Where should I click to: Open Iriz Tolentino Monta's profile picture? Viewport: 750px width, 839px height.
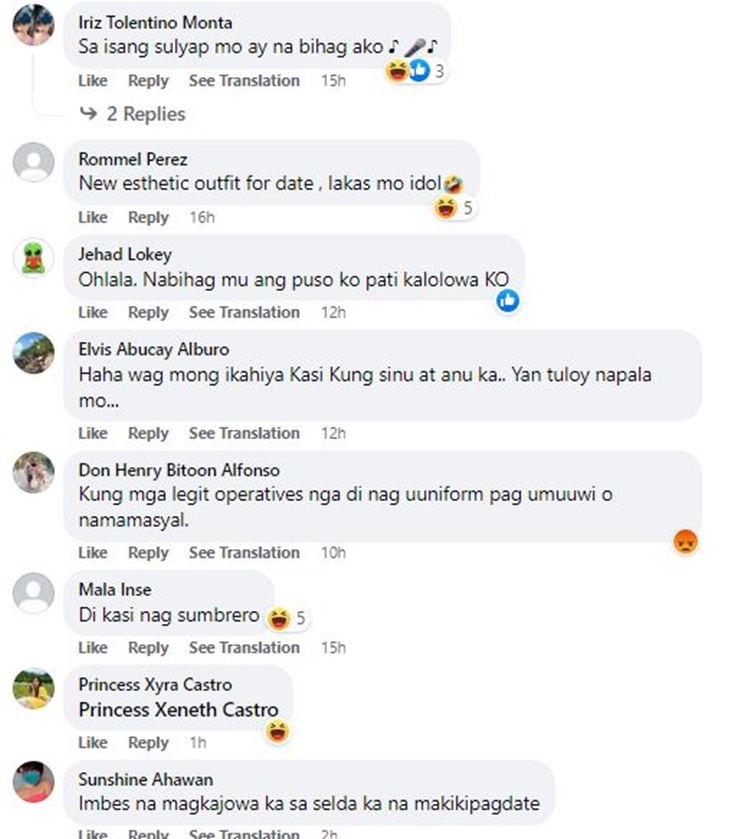click(34, 25)
